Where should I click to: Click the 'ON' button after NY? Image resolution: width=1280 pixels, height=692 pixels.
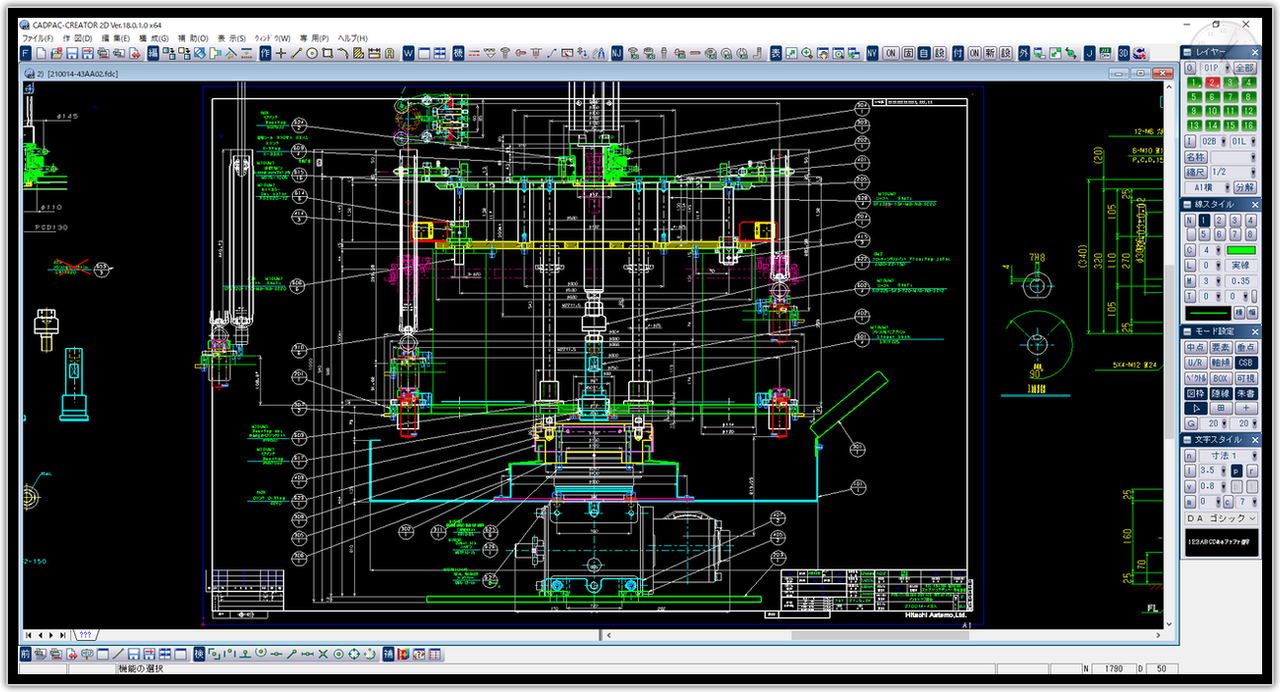tap(891, 52)
